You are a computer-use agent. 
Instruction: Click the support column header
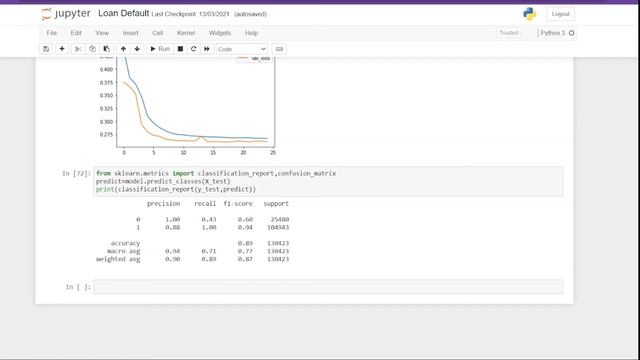[276, 204]
